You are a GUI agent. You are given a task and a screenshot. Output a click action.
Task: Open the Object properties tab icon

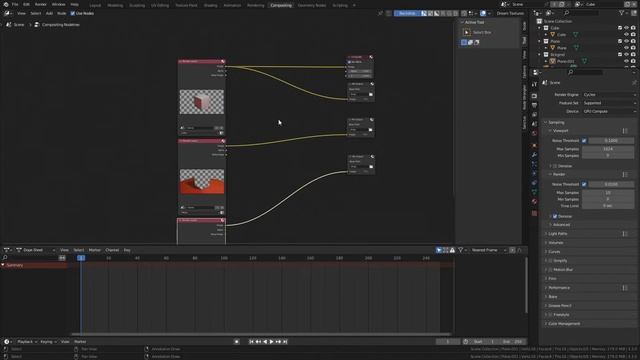[534, 145]
